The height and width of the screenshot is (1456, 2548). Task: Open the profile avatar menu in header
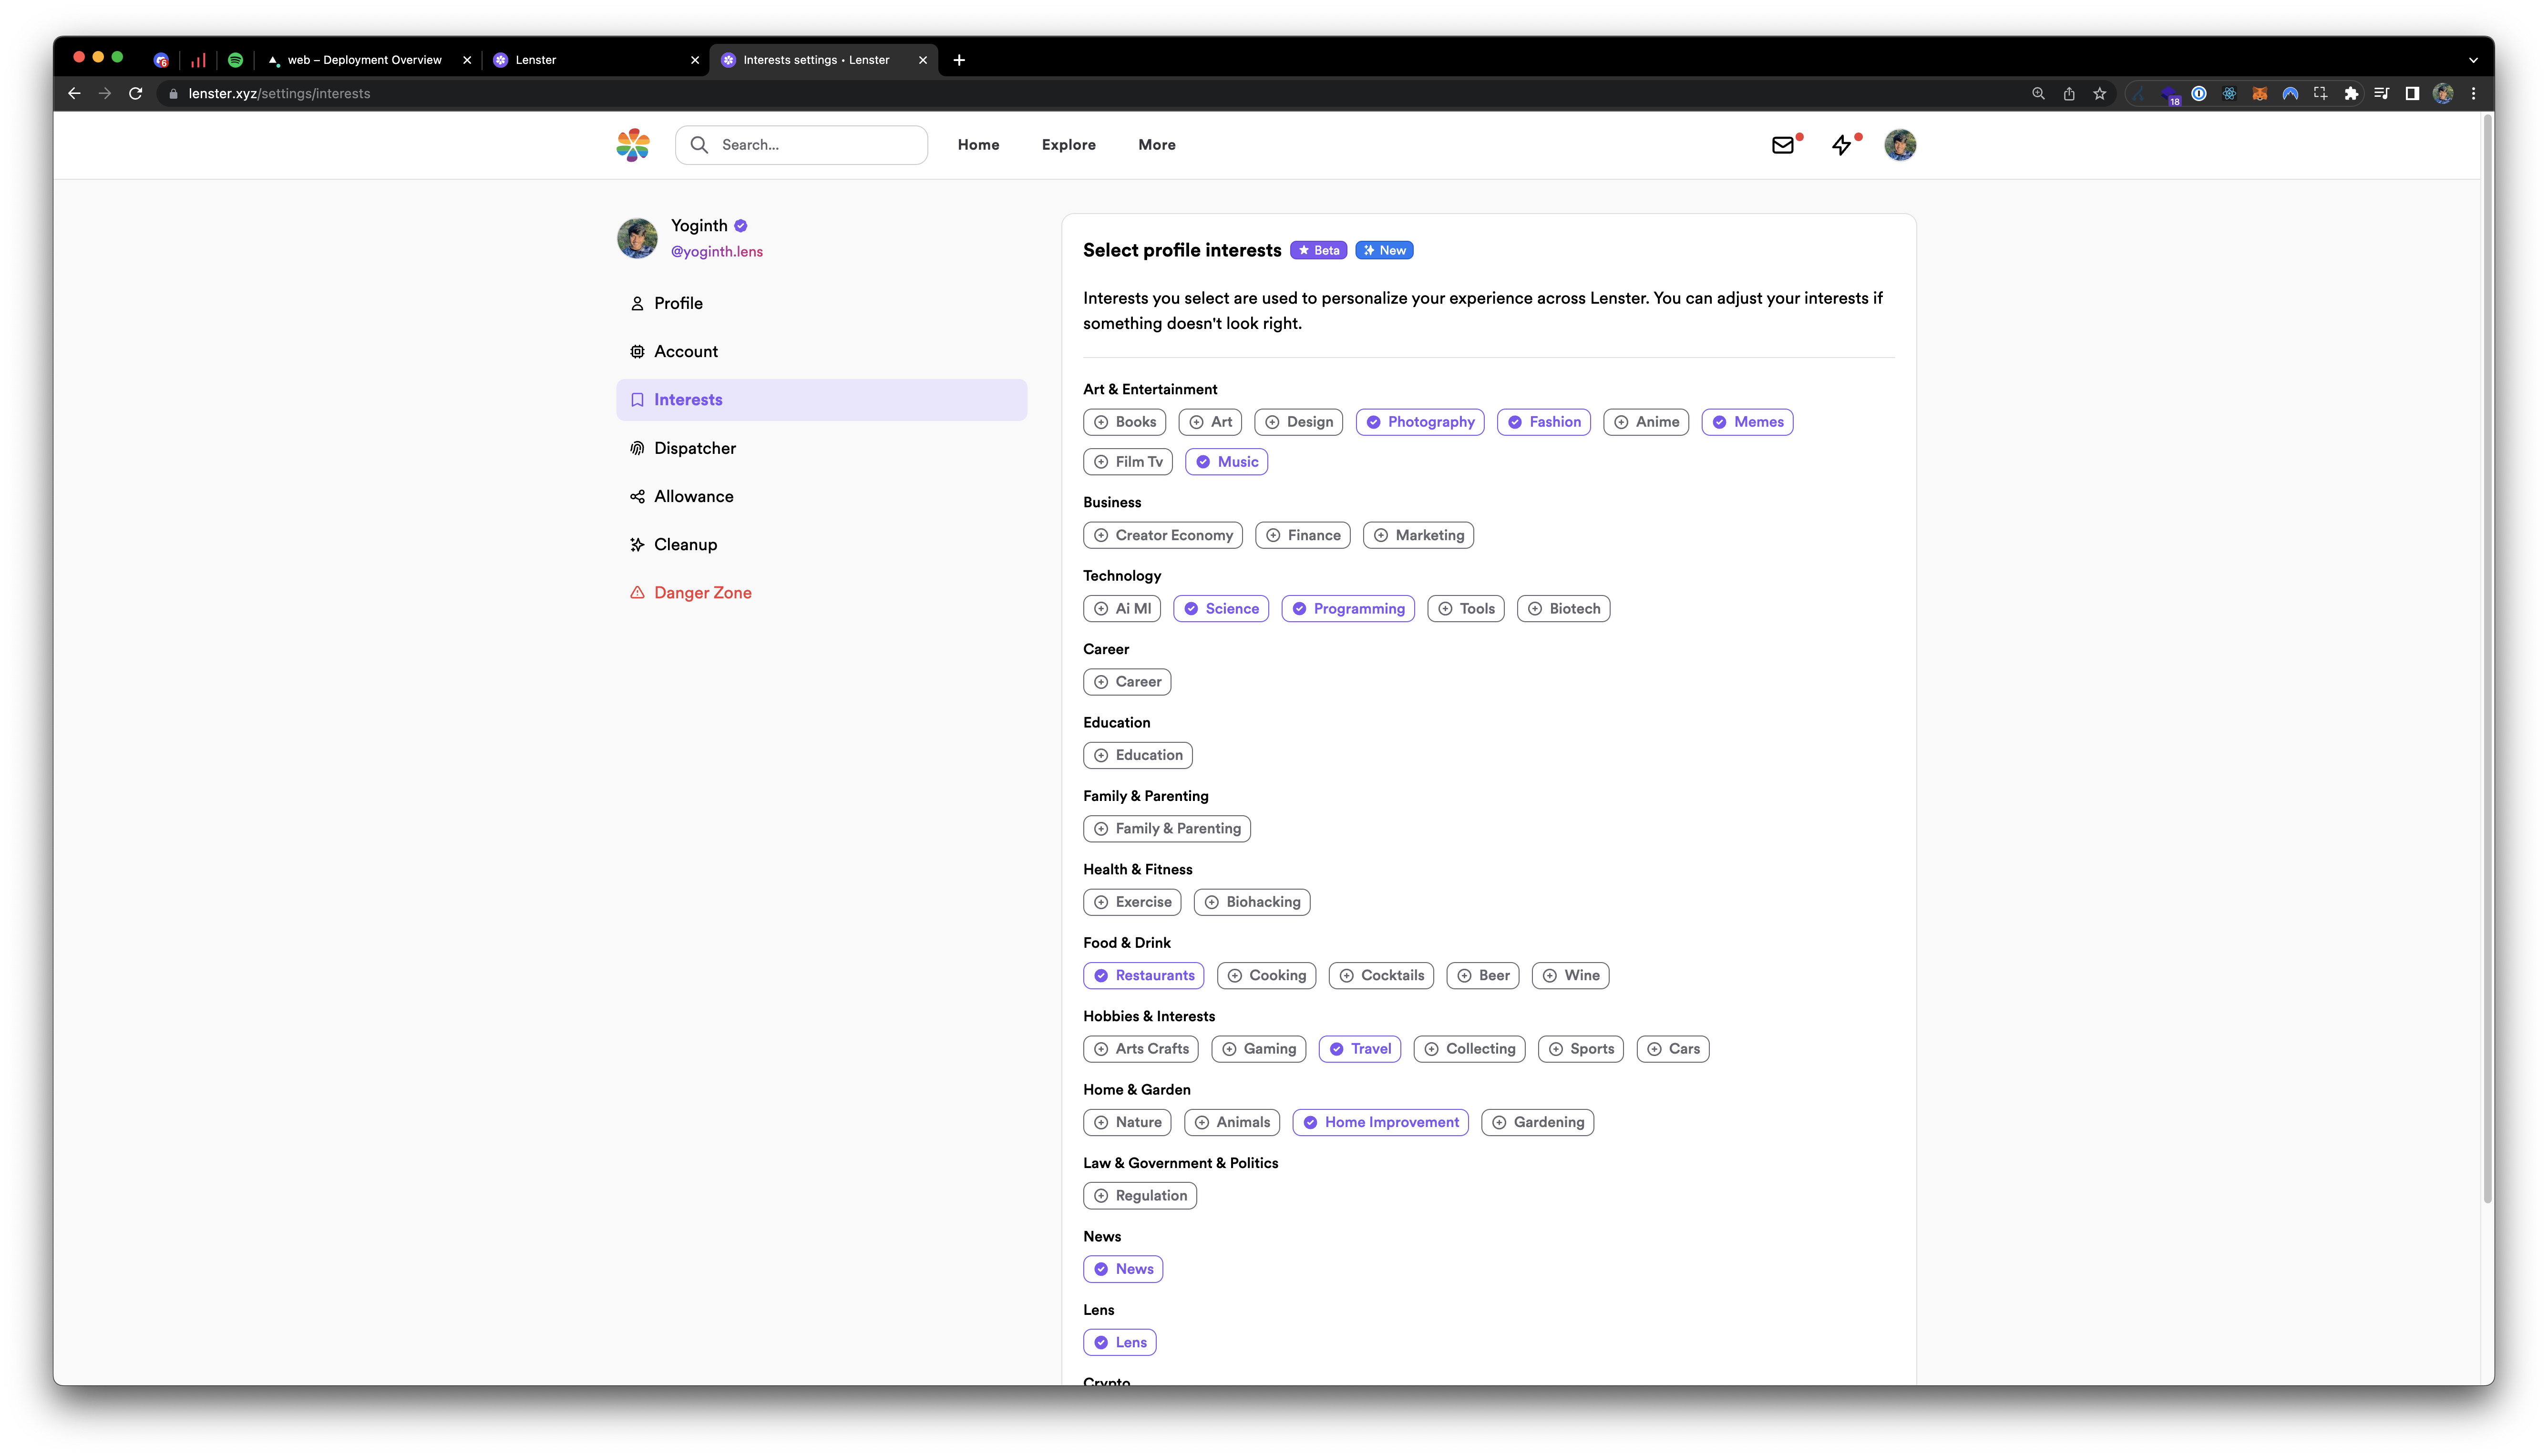point(1900,145)
